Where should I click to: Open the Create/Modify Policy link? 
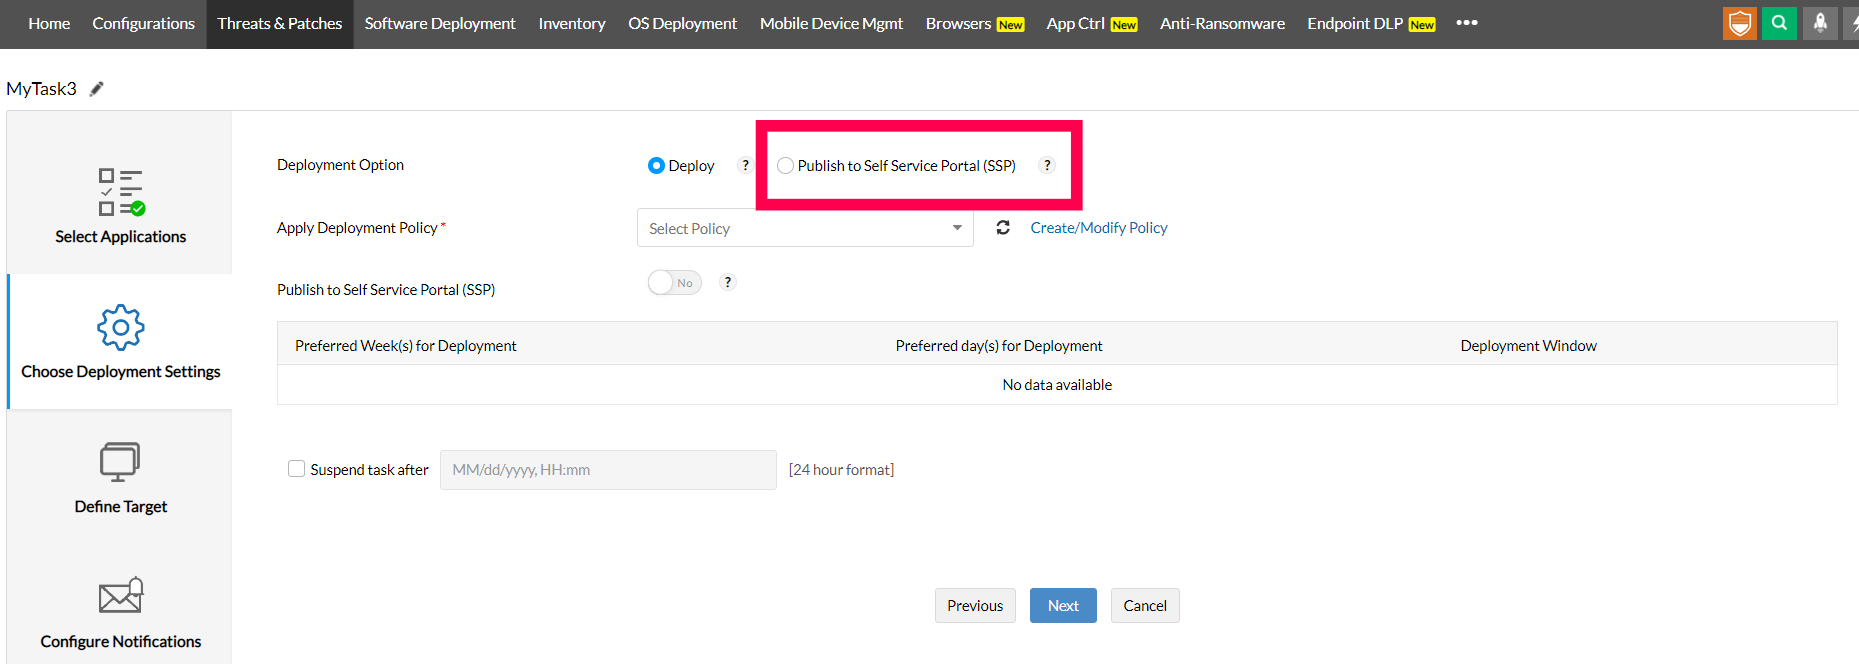click(x=1099, y=228)
